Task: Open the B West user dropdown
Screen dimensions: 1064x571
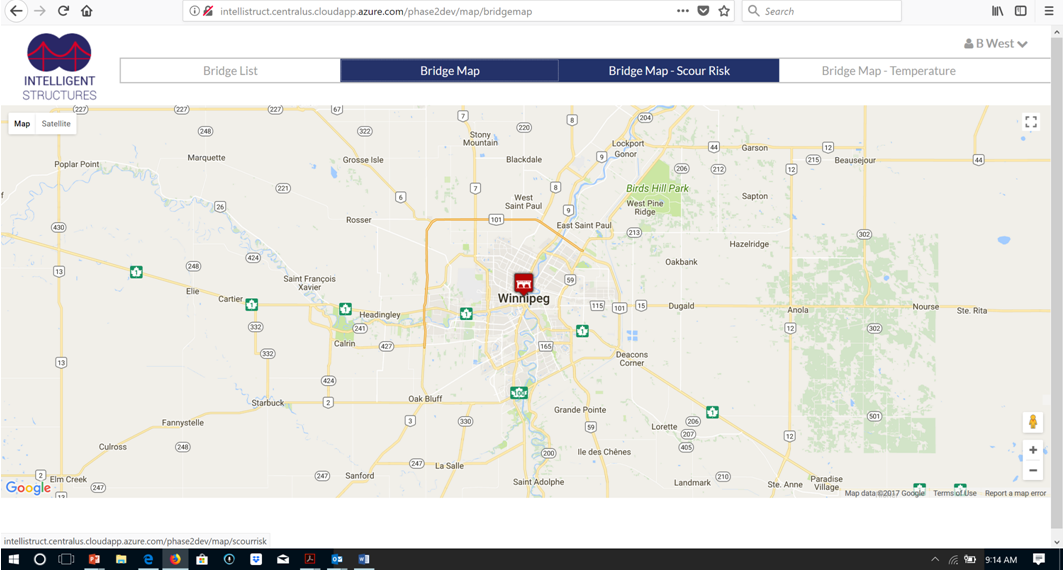Action: pyautogui.click(x=996, y=44)
